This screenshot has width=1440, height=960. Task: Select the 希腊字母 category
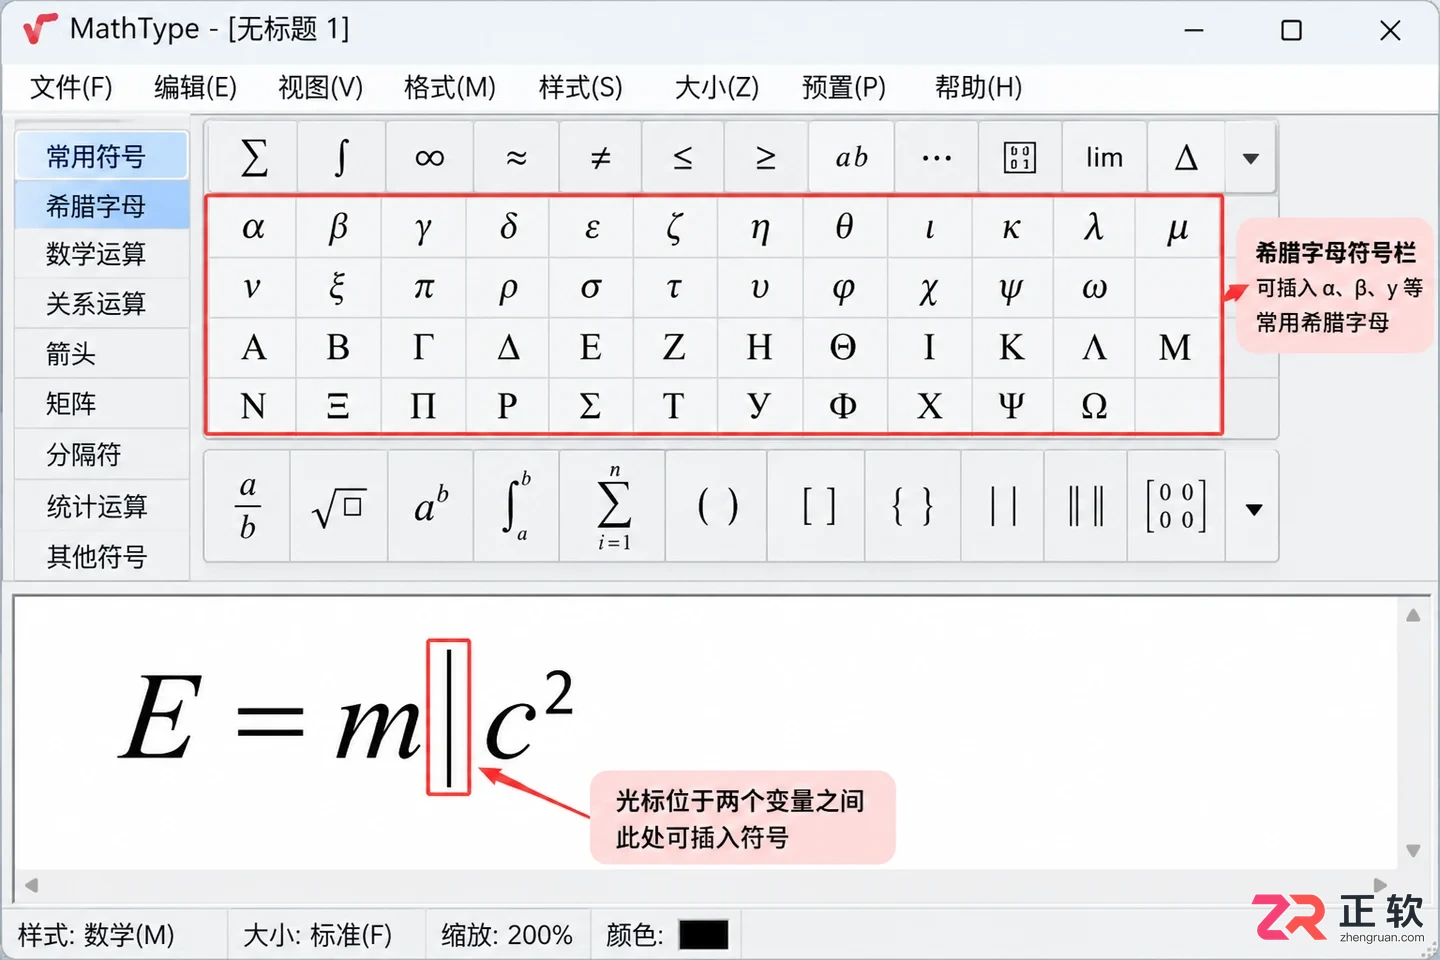pos(102,206)
